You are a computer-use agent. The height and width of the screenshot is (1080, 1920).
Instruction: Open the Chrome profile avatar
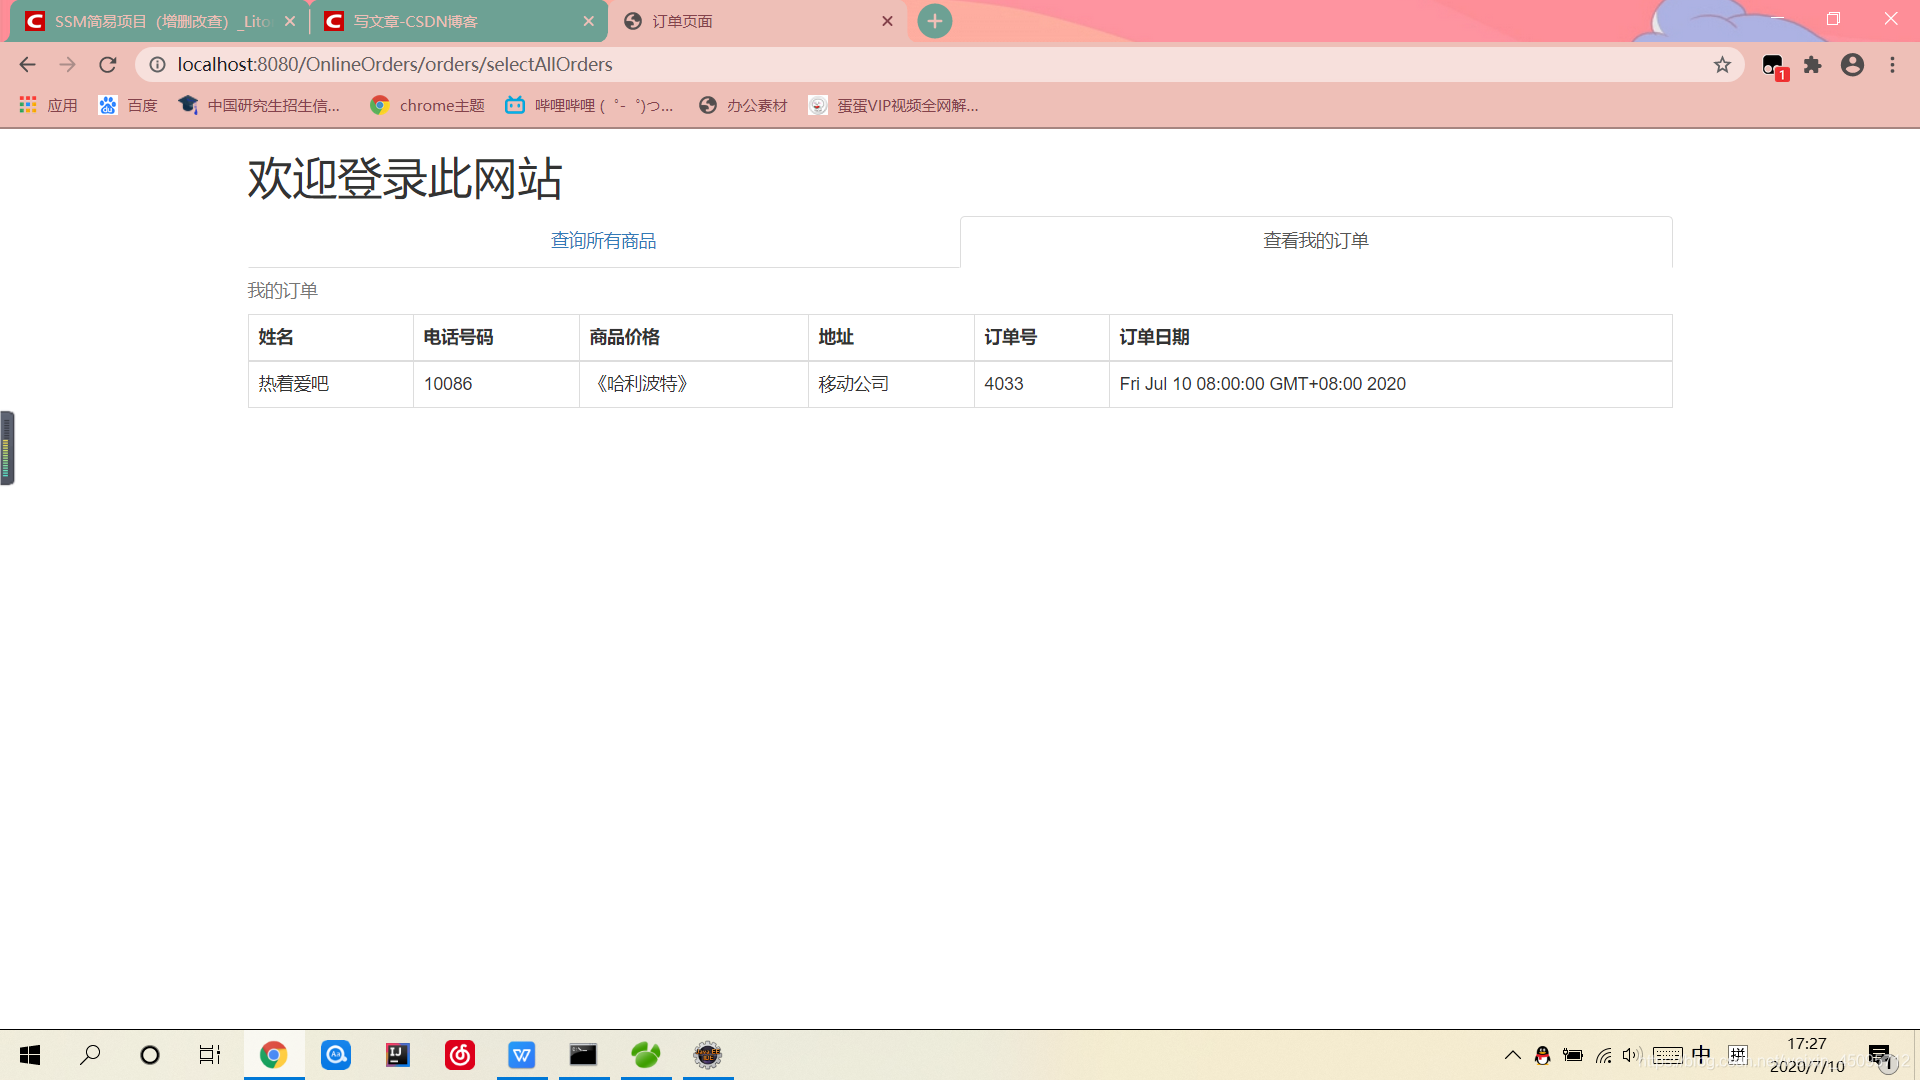click(x=1852, y=65)
